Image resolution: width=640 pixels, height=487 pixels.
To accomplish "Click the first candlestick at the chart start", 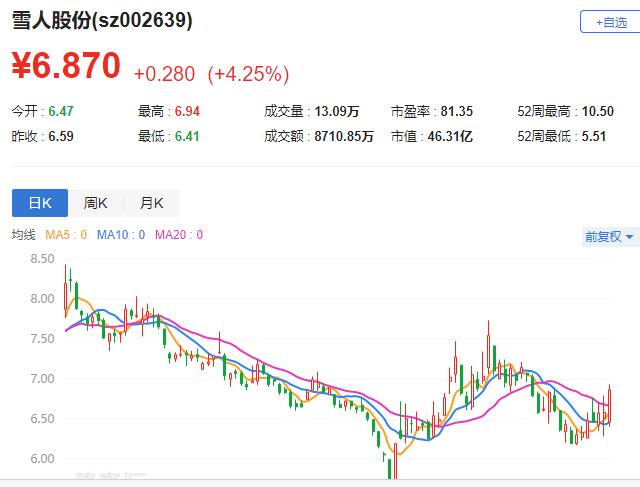I will (x=65, y=291).
